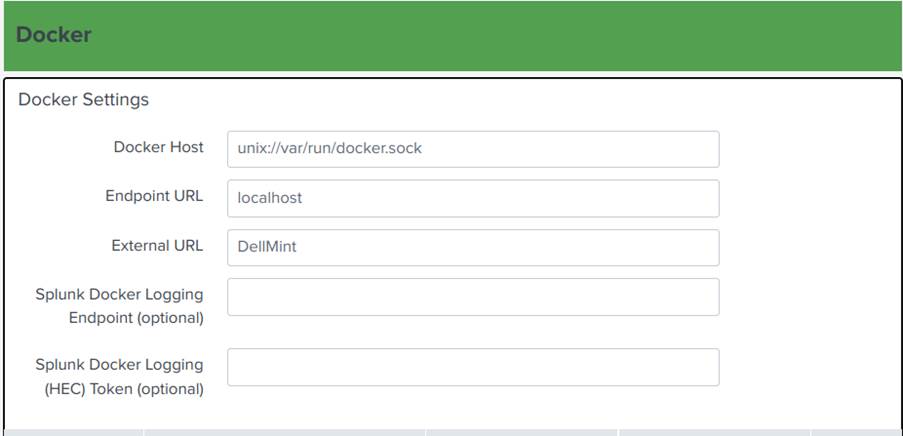The width and height of the screenshot is (903, 436).
Task: Click the Docker Settings section heading
Action: click(84, 100)
